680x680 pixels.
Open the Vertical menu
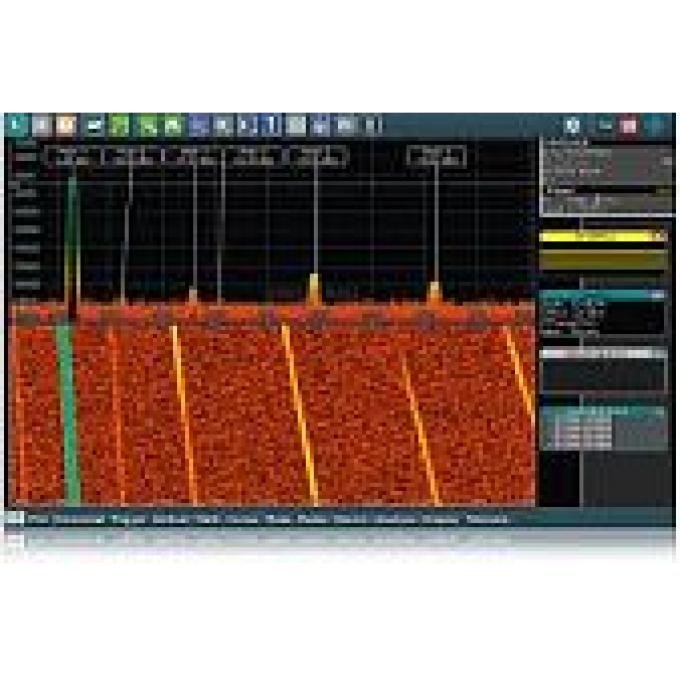[170, 519]
